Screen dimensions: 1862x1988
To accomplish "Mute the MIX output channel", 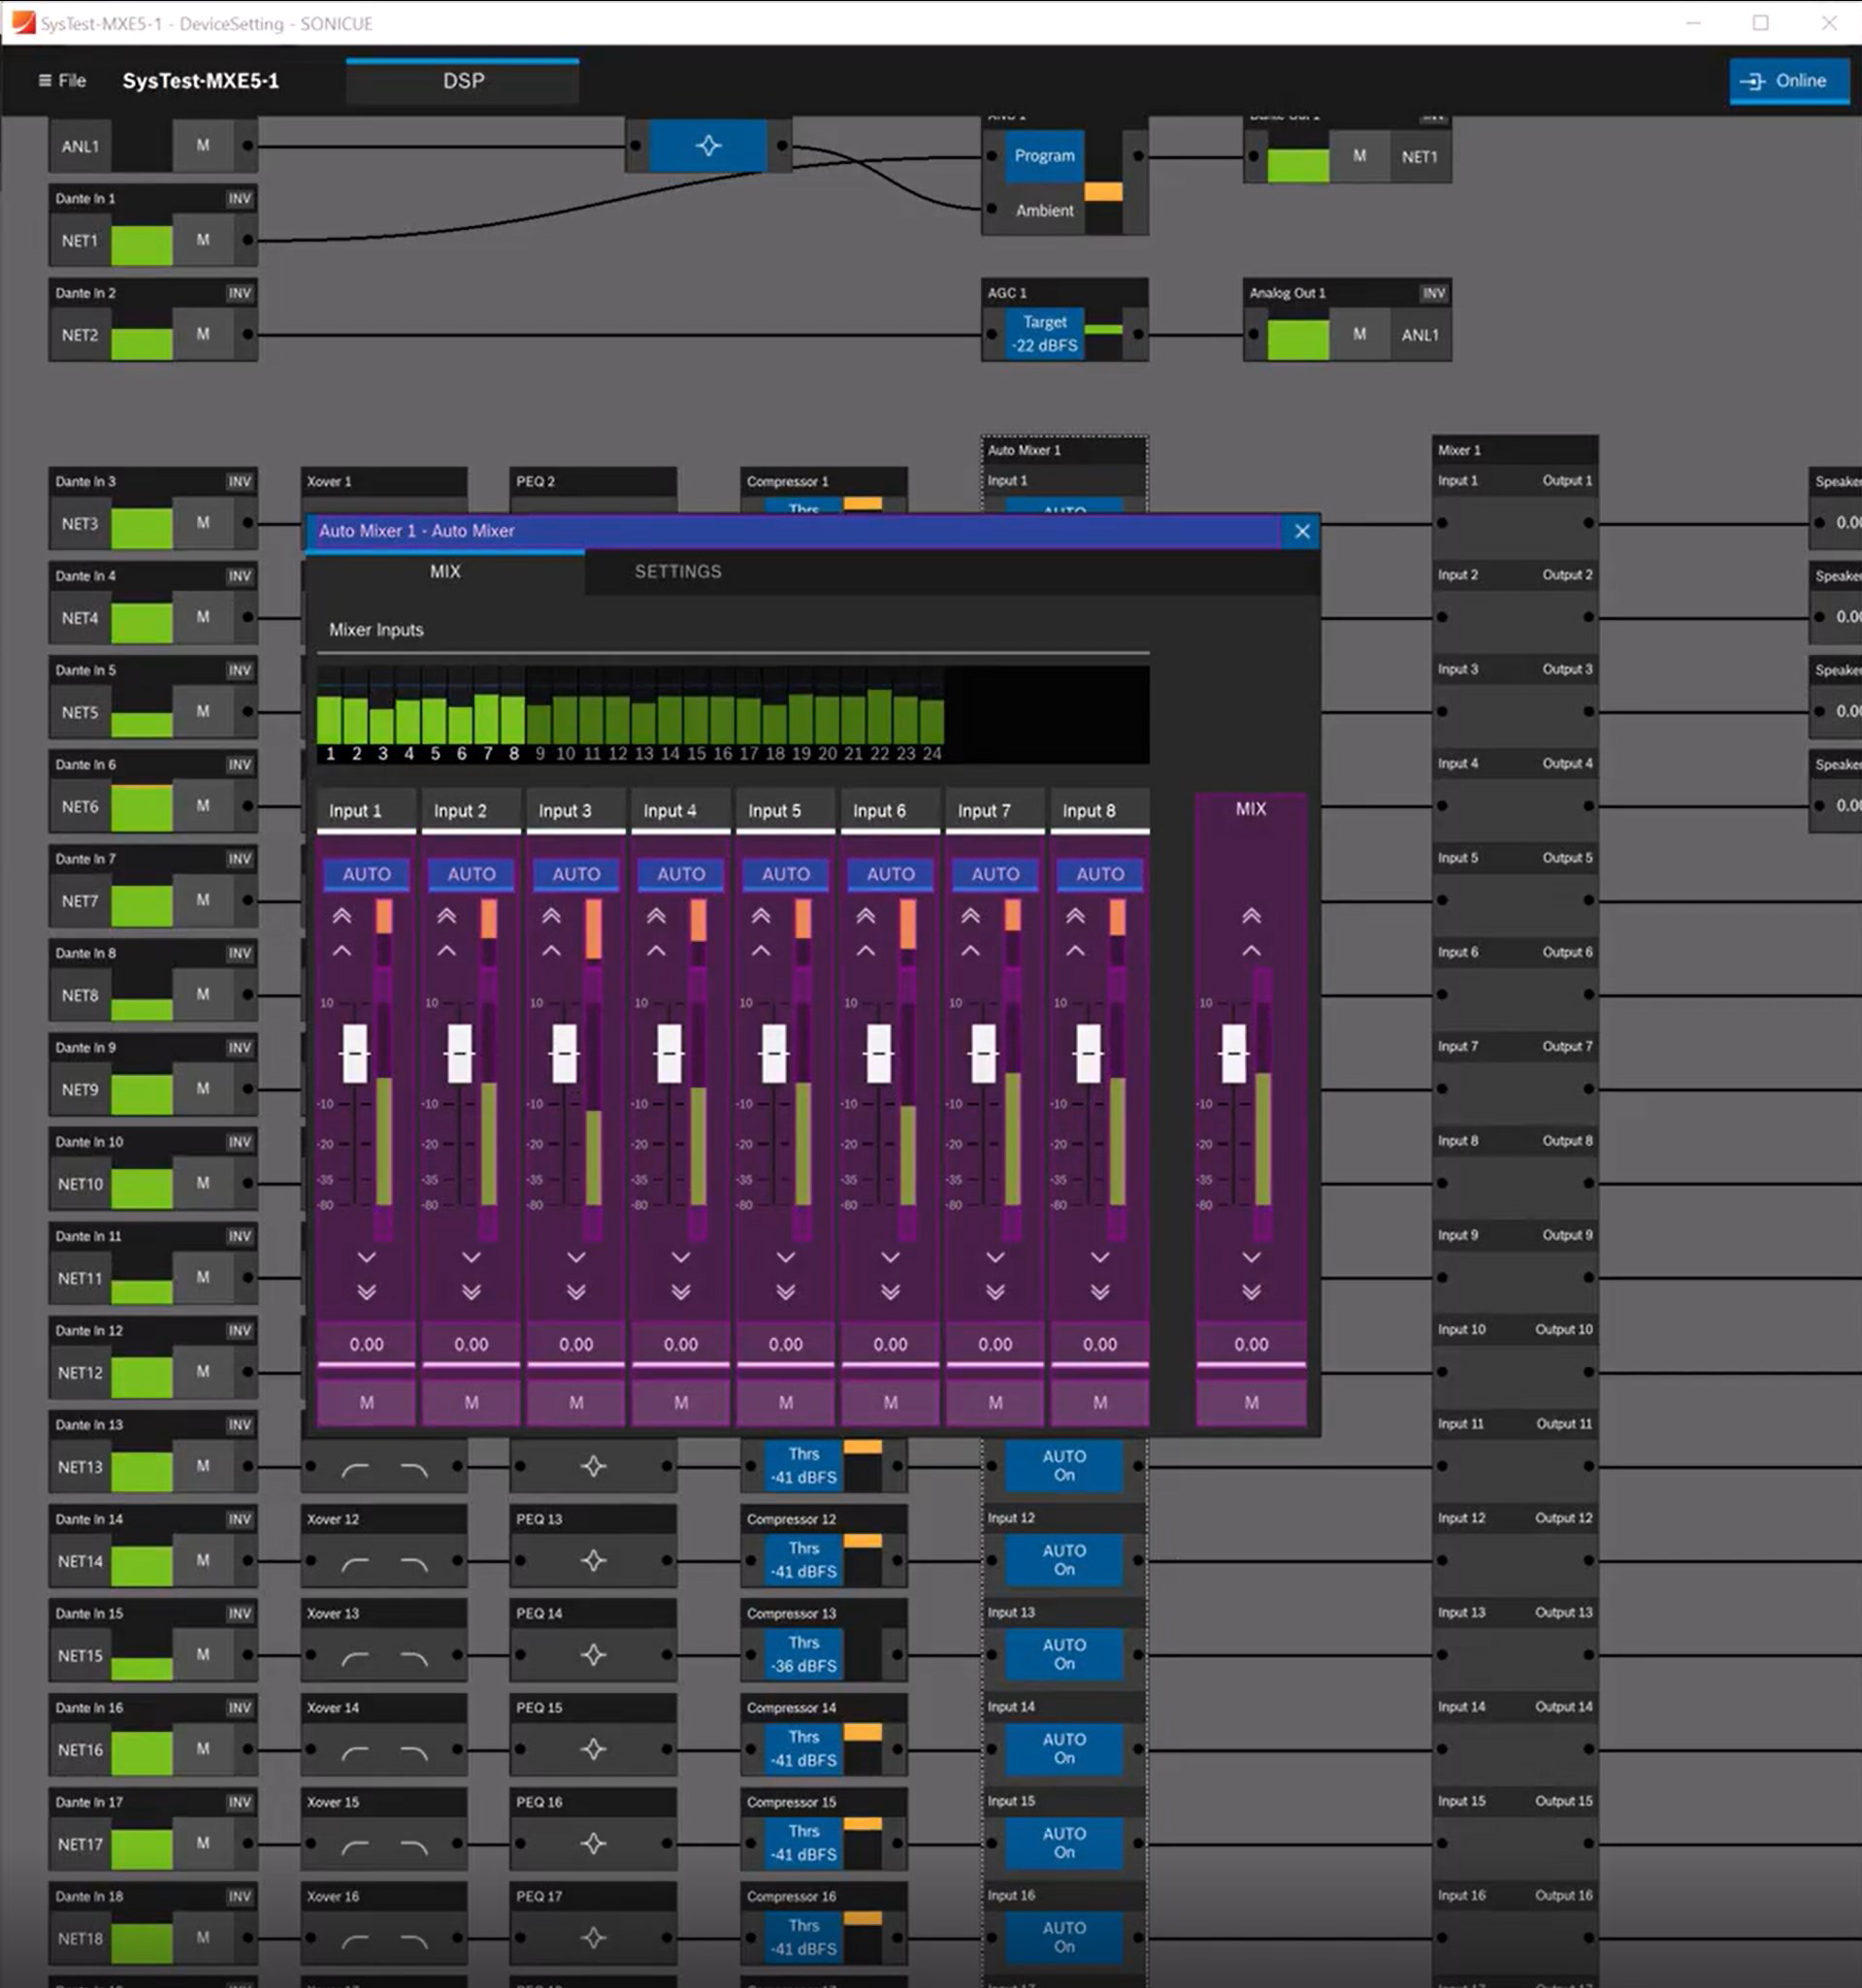I will tap(1250, 1402).
